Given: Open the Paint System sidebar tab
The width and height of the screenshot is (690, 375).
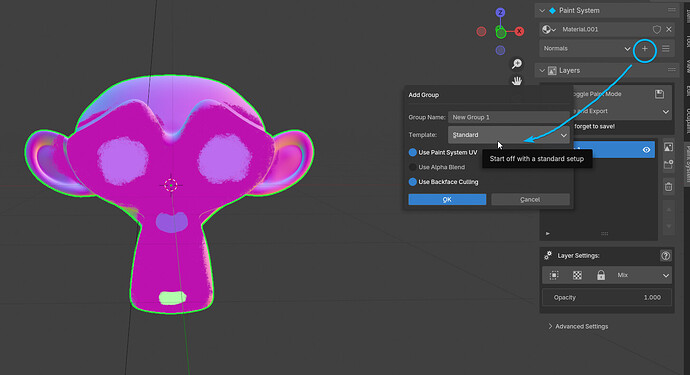Looking at the screenshot, I should click(687, 164).
